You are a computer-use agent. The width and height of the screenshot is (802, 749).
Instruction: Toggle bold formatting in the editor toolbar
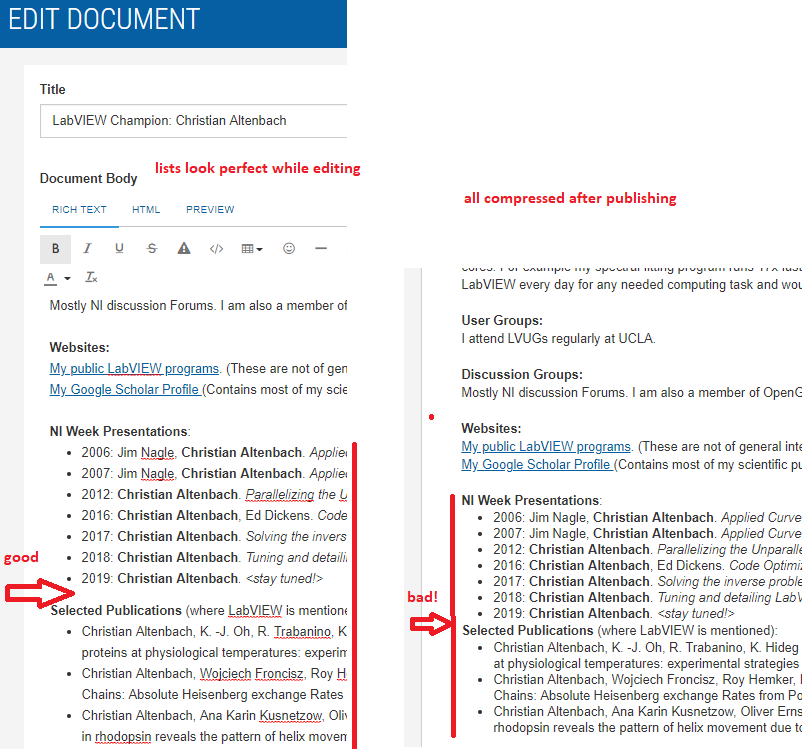pos(55,249)
